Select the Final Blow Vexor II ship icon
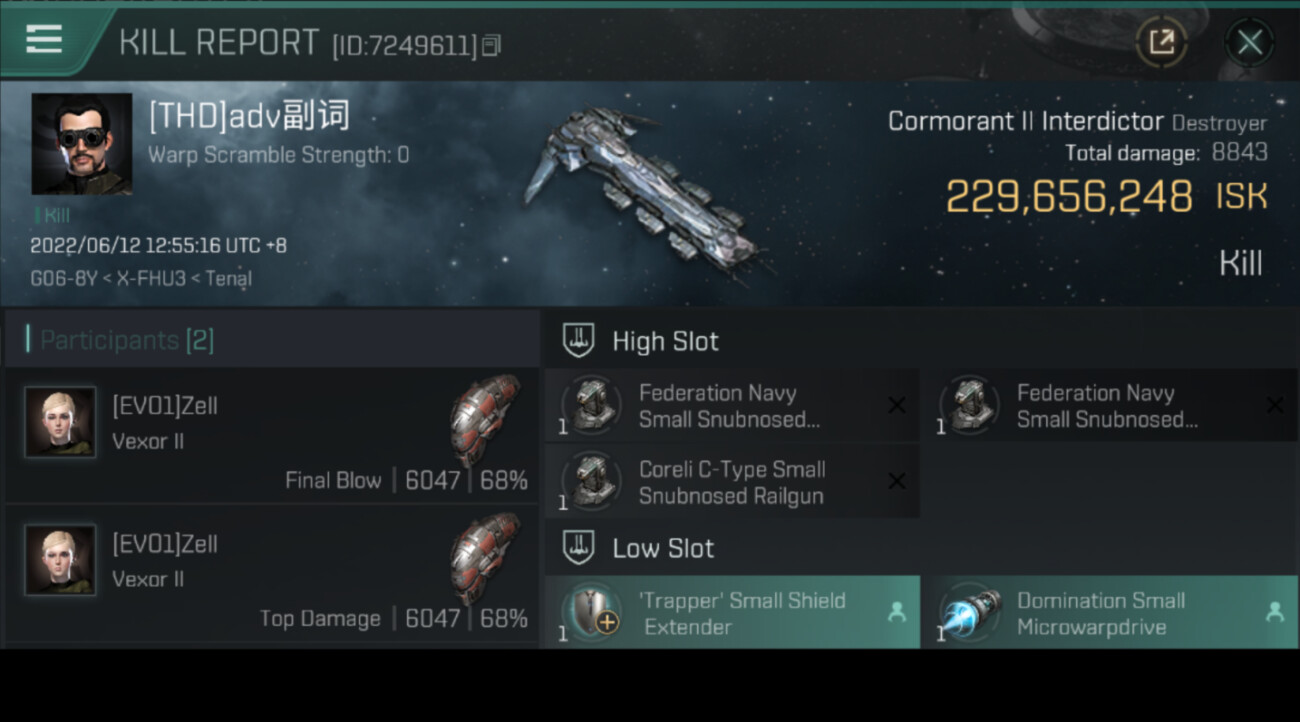Screen dimensions: 1300x722 [x=486, y=420]
